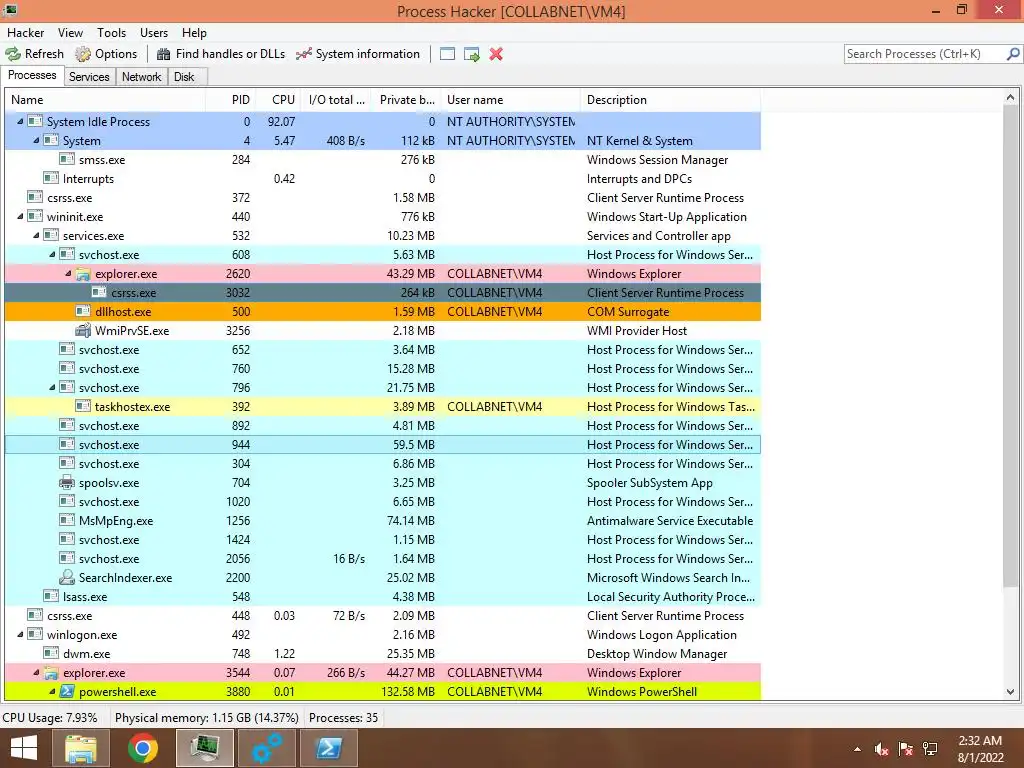Click the Windows Start button
The width and height of the screenshot is (1024, 768).
(24, 748)
